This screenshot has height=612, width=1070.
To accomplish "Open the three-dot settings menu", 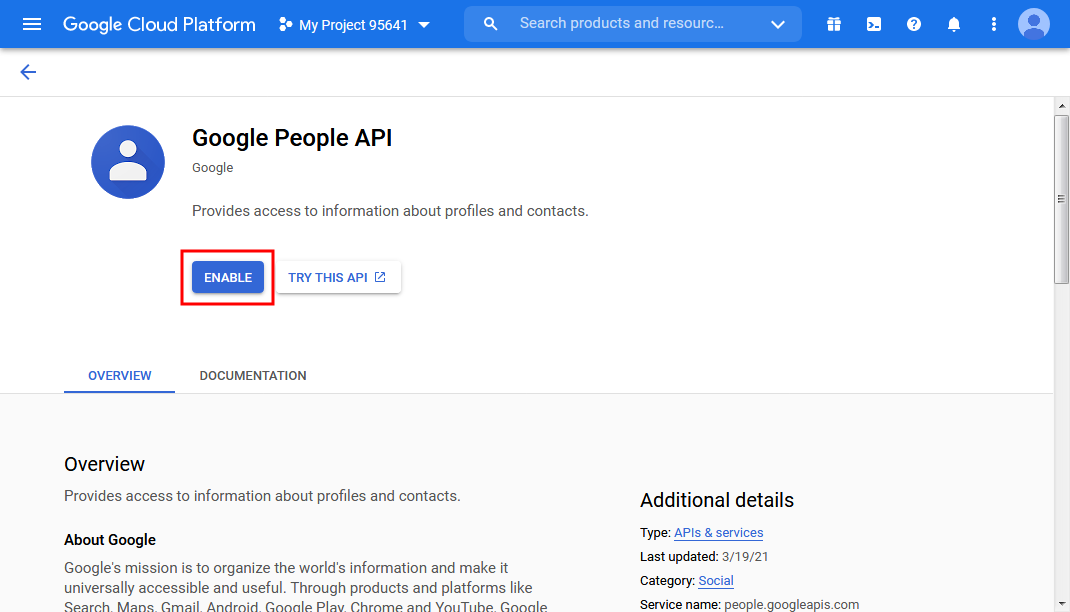I will pos(994,25).
